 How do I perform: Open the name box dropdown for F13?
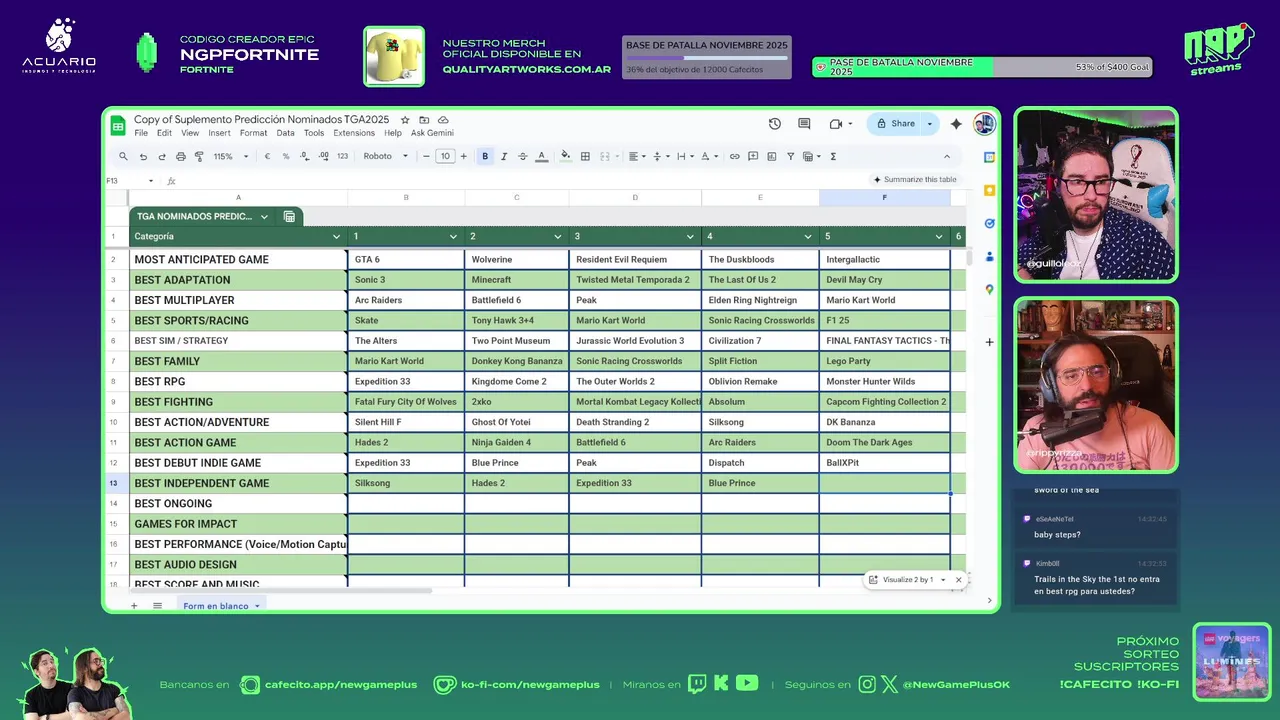[151, 181]
